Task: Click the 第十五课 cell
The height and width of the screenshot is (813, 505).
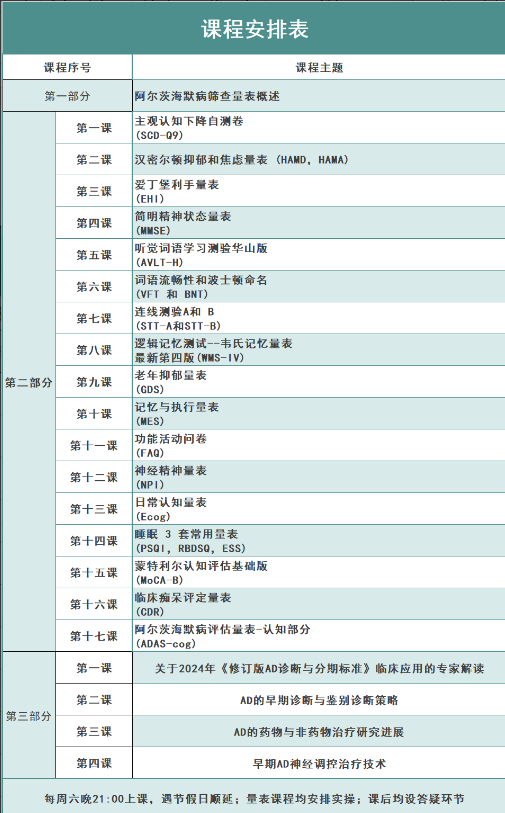Action: [94, 572]
